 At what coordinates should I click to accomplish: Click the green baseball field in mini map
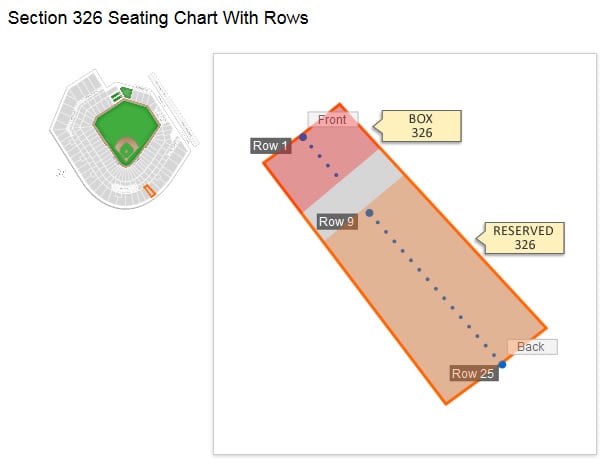click(127, 133)
